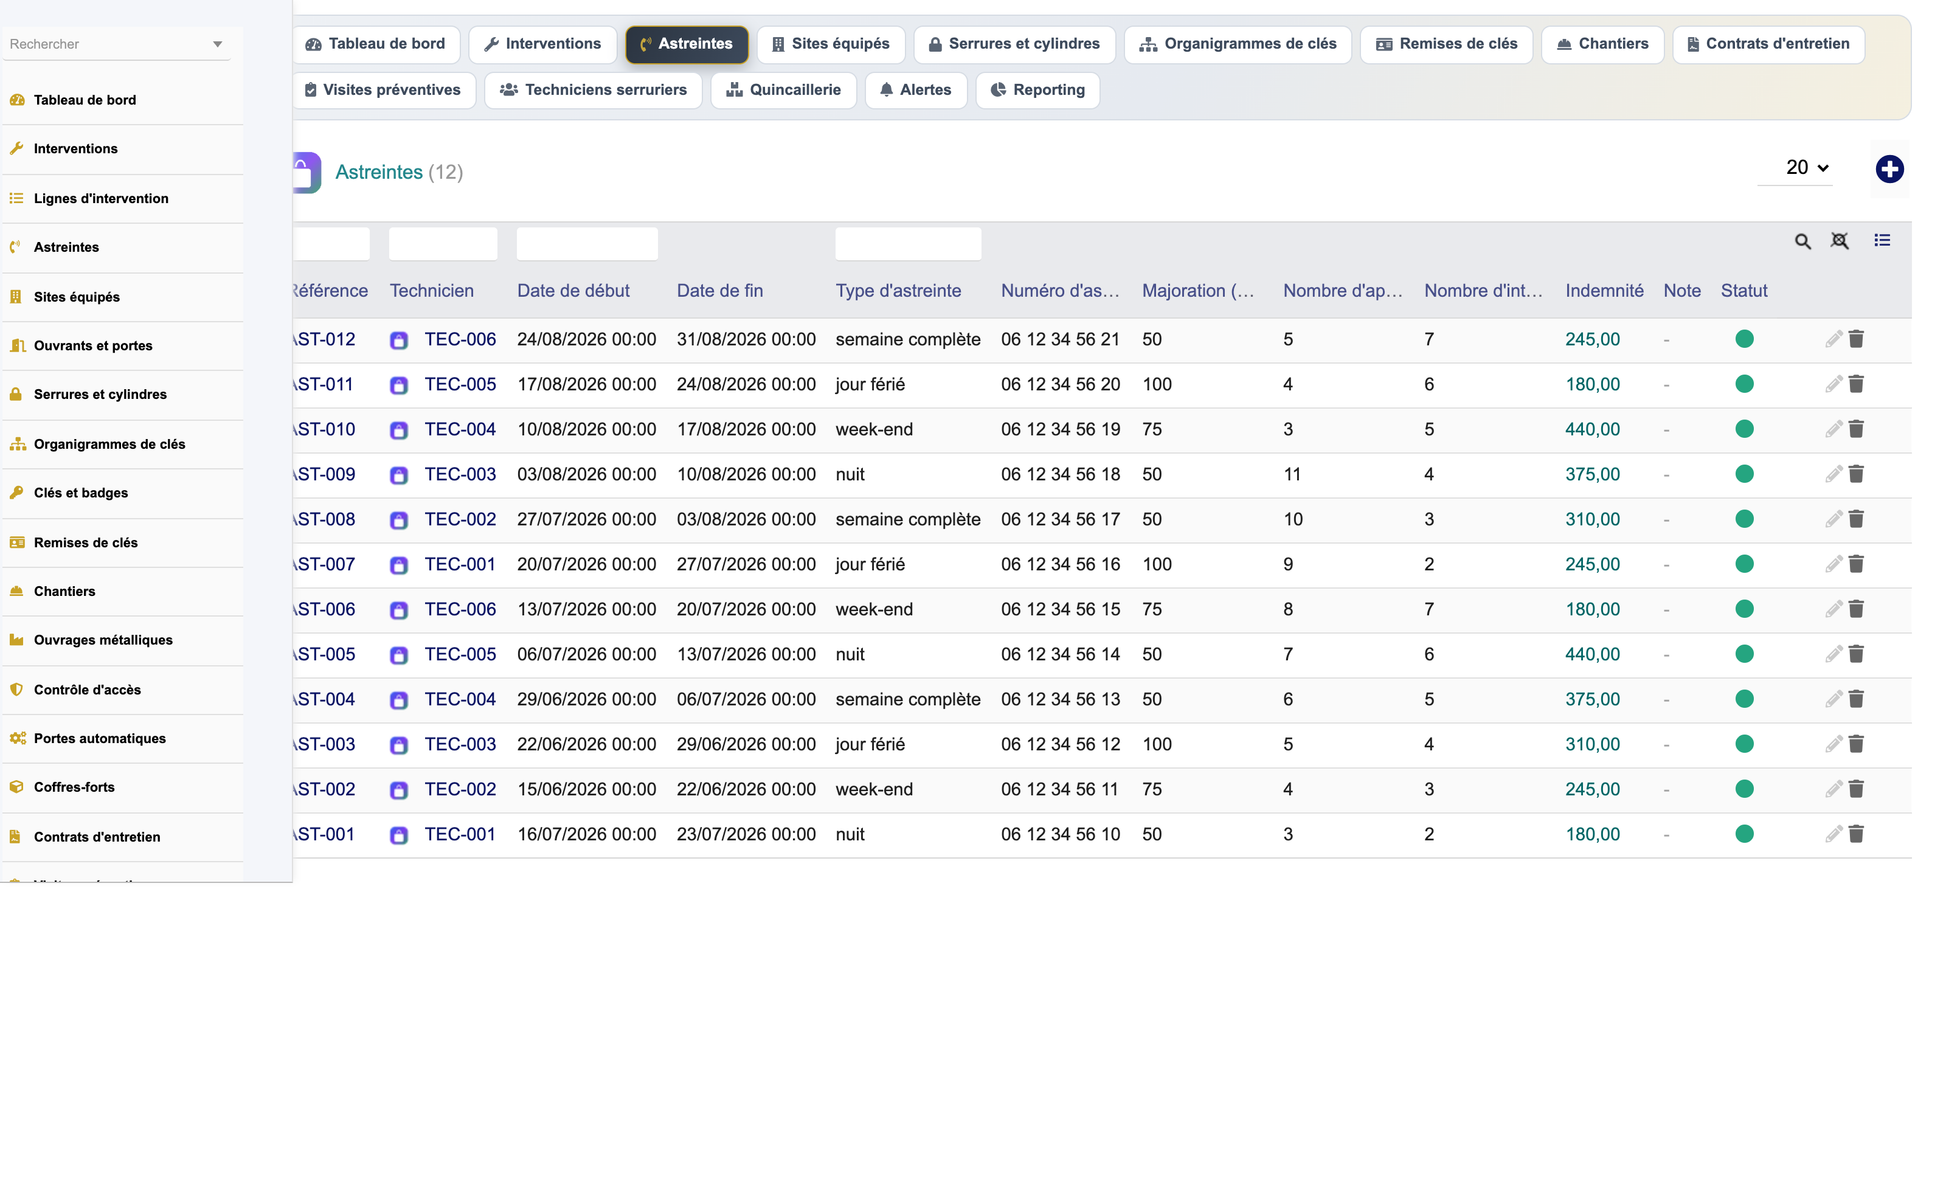
Task: Click technician icon beside TEC-001 in AST-001 row
Action: point(399,835)
